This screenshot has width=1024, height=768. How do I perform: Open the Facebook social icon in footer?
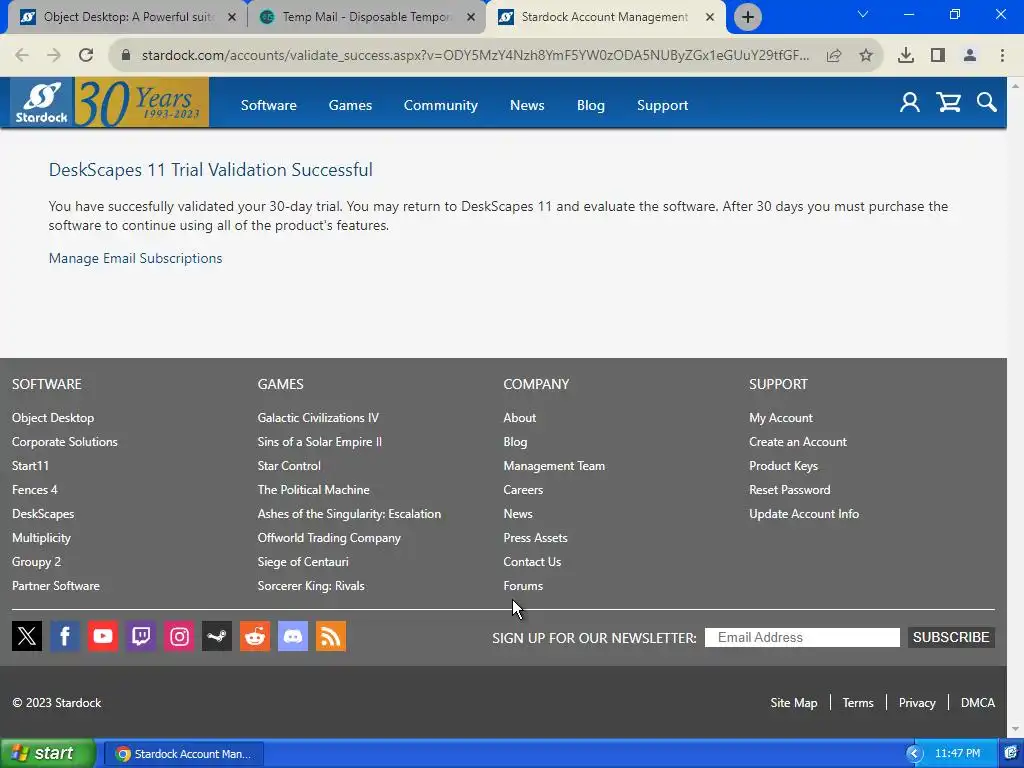point(65,636)
